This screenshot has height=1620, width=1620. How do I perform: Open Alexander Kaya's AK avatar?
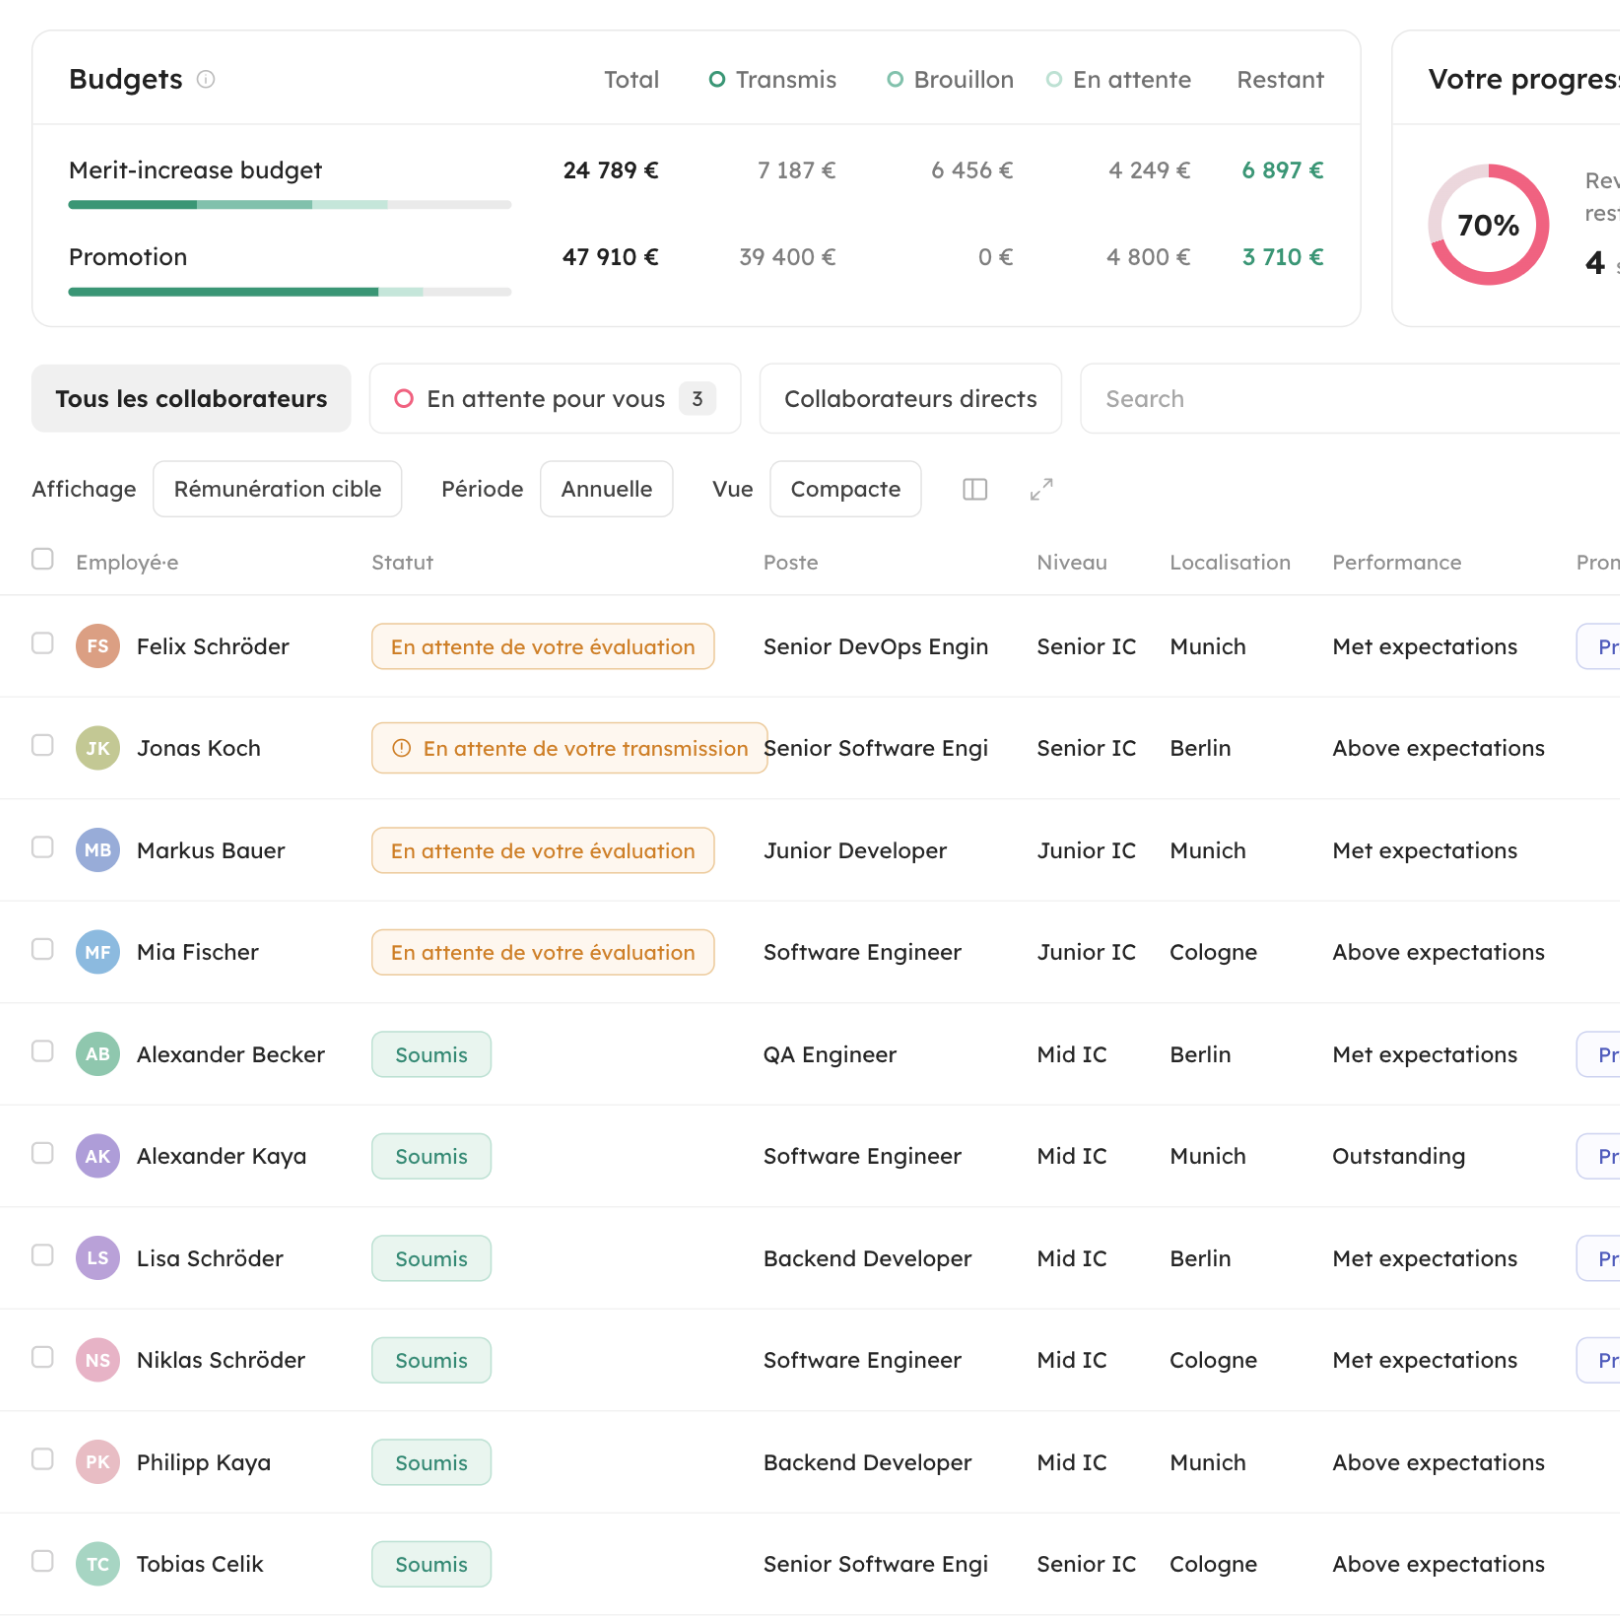[98, 1156]
